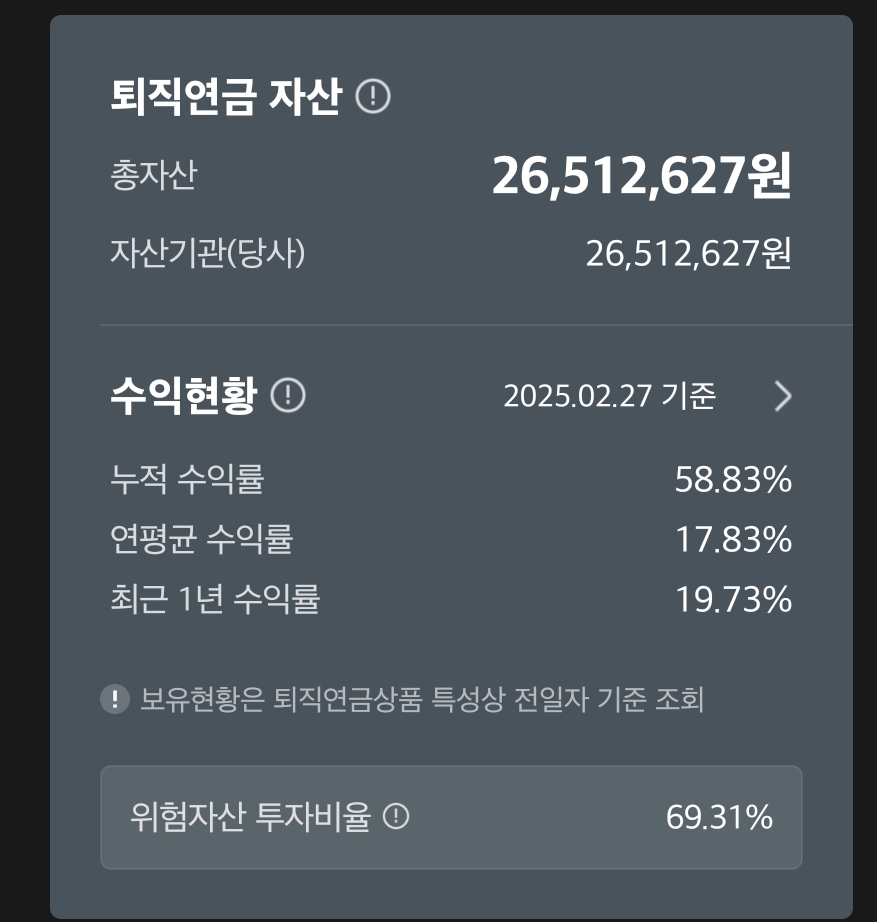Image resolution: width=877 pixels, height=922 pixels.
Task: Open info tooltip next to 수익현황
Action: pos(288,396)
